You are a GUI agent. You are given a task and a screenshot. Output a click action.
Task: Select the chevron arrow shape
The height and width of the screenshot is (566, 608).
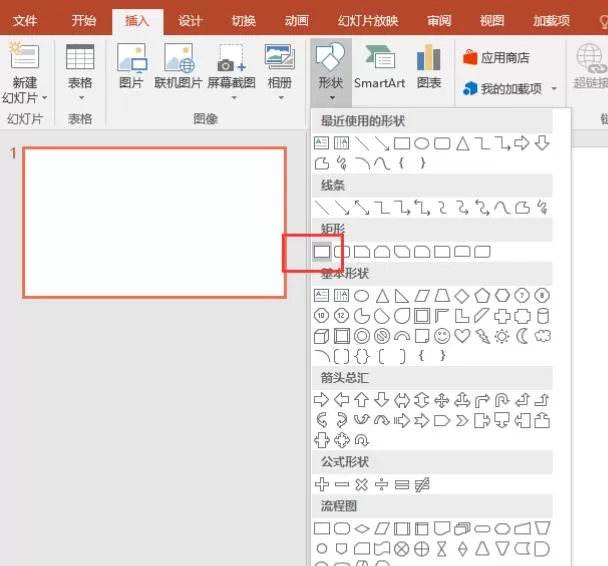(x=462, y=420)
